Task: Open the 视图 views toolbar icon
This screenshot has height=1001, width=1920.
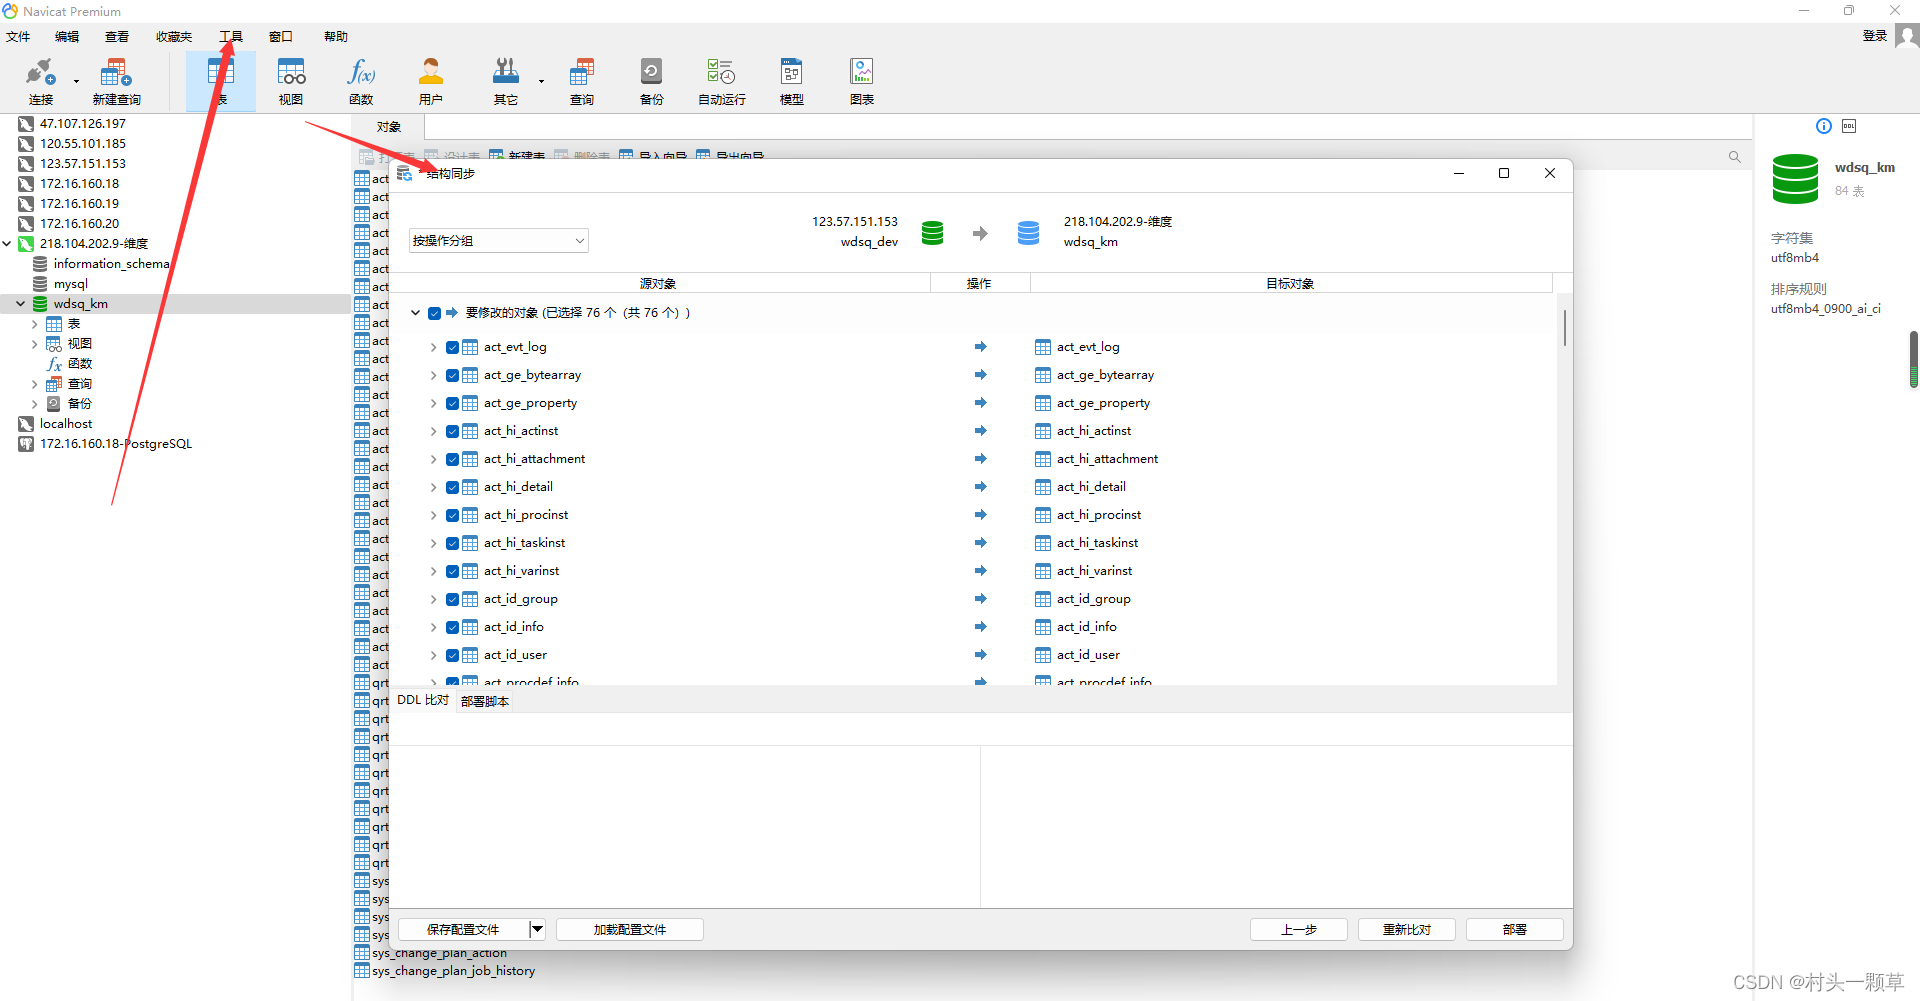Action: 291,81
